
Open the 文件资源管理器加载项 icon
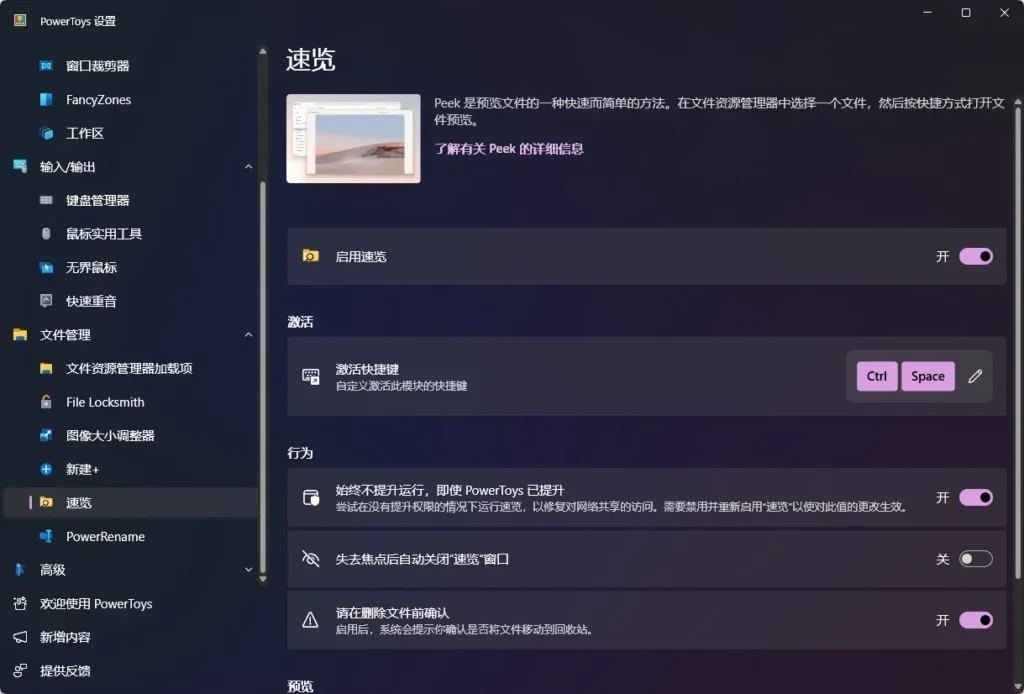[x=46, y=368]
